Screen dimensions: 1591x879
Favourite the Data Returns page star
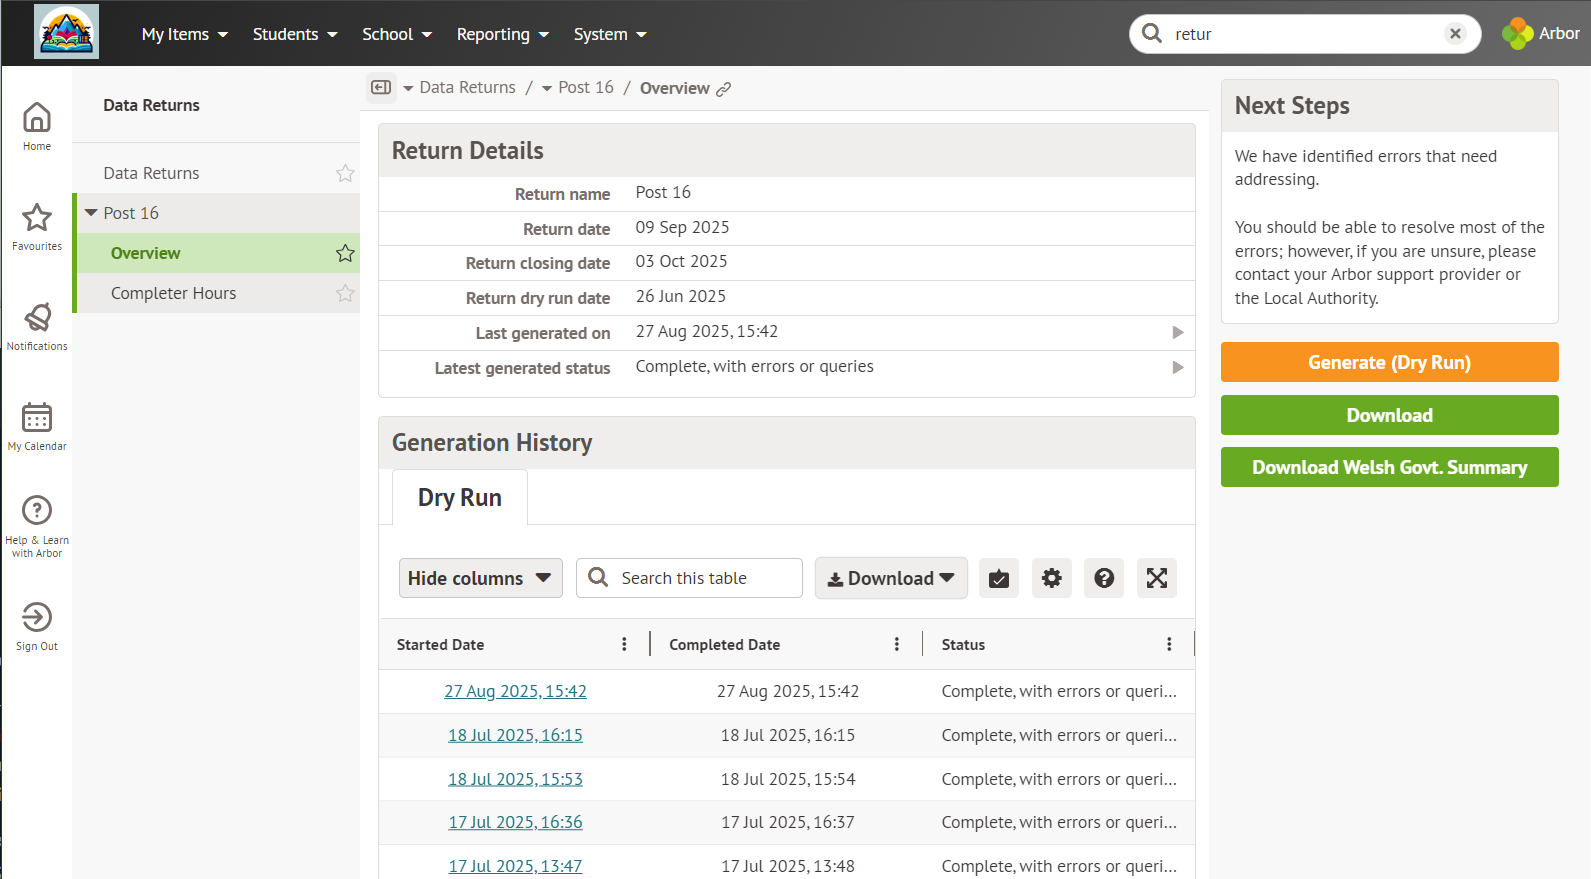345,173
